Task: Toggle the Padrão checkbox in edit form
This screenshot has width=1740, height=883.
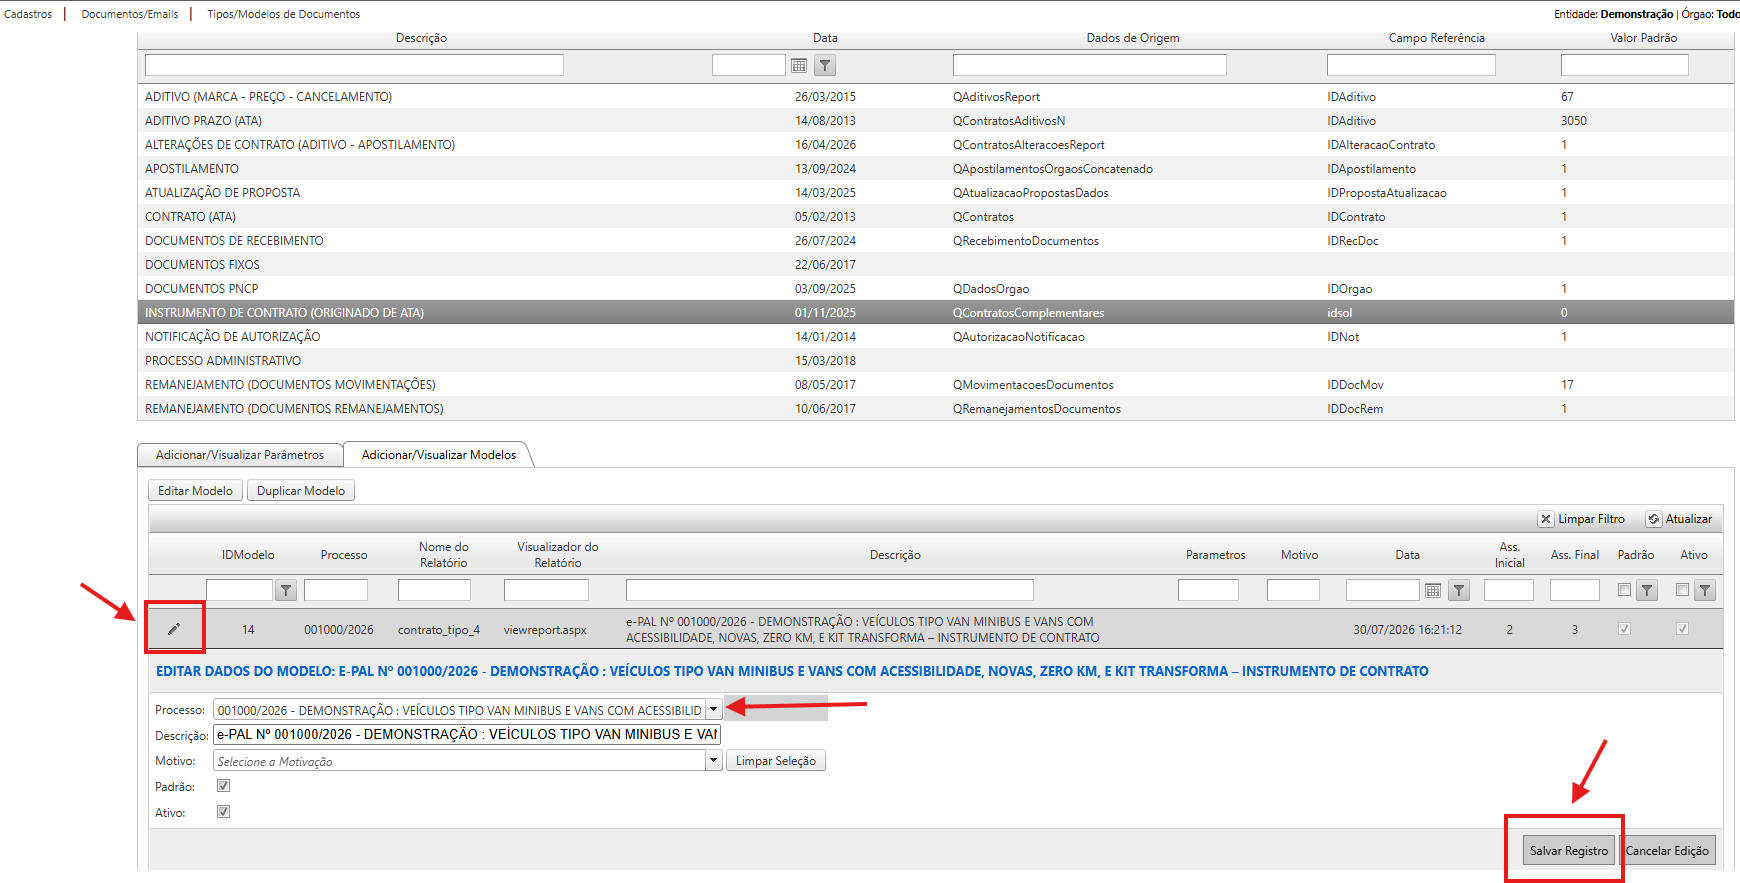Action: click(x=223, y=786)
